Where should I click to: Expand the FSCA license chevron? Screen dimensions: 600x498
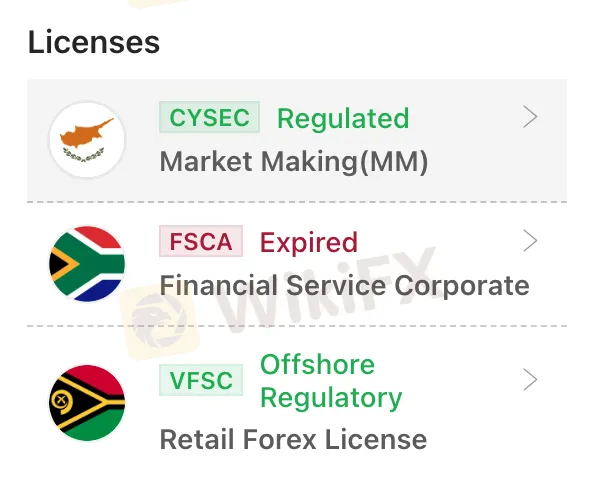530,241
